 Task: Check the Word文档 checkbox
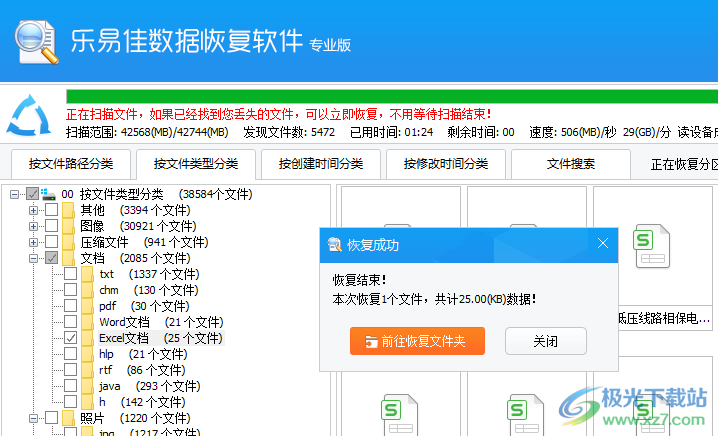(71, 322)
